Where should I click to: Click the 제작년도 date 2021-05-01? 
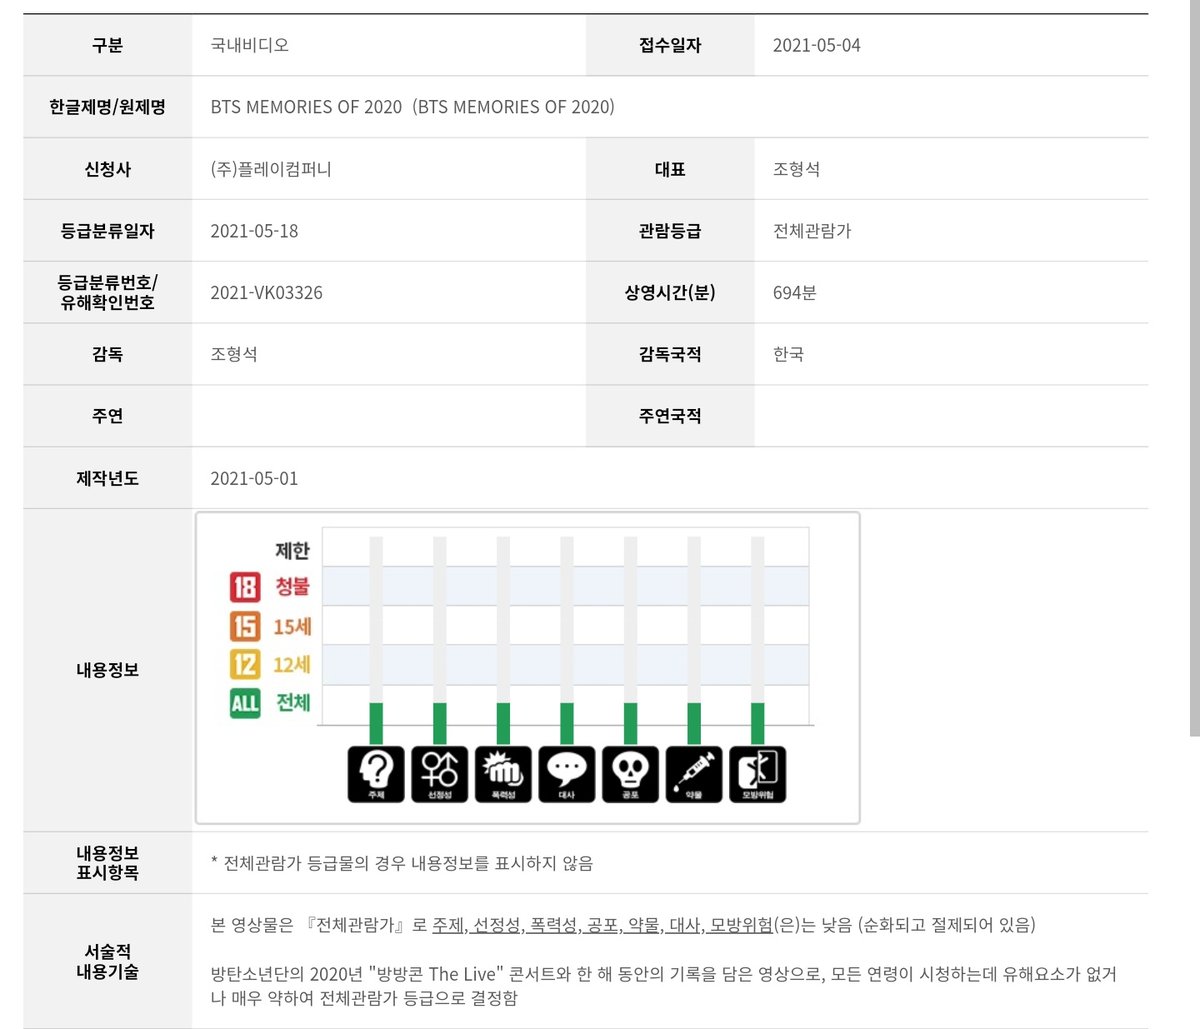tap(254, 478)
